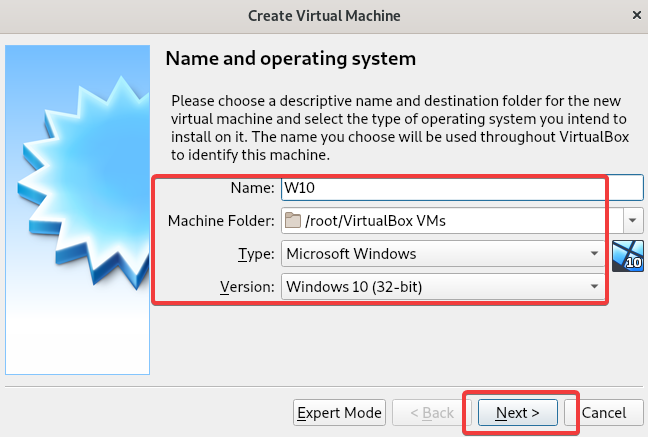Cancel the virtual machine creation
The image size is (648, 437).
point(604,413)
